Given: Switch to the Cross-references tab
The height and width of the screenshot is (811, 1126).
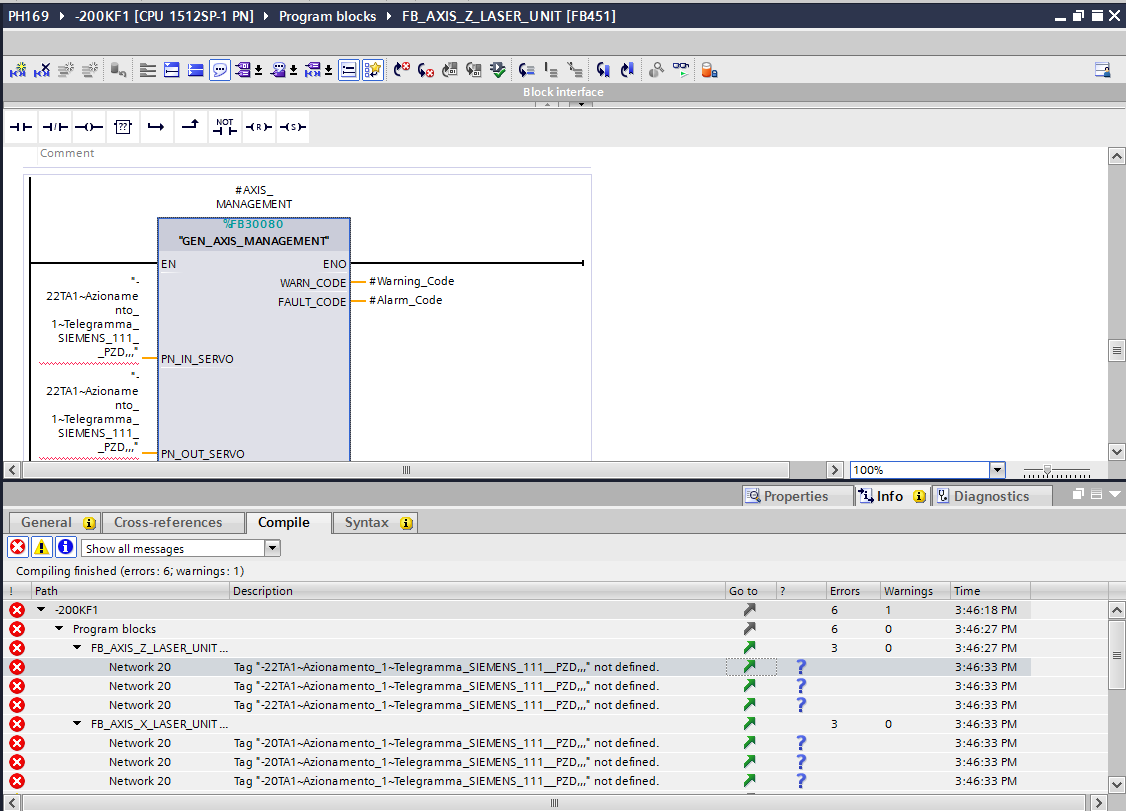Looking at the screenshot, I should tap(168, 522).
